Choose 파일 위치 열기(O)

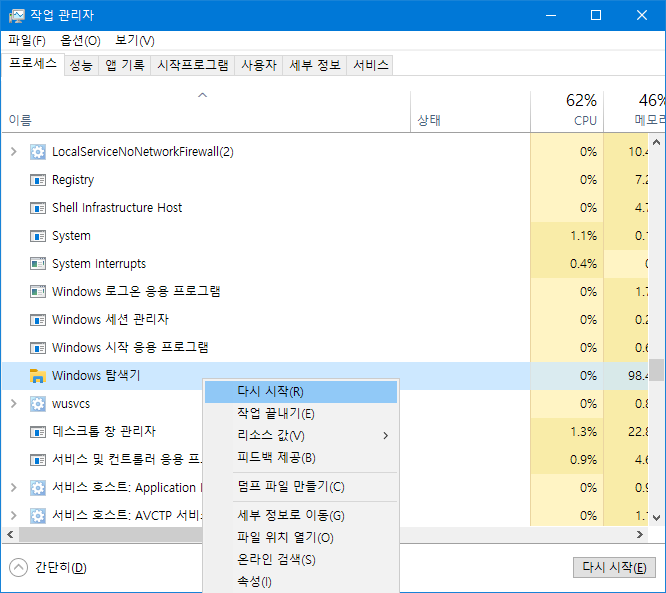[301, 538]
